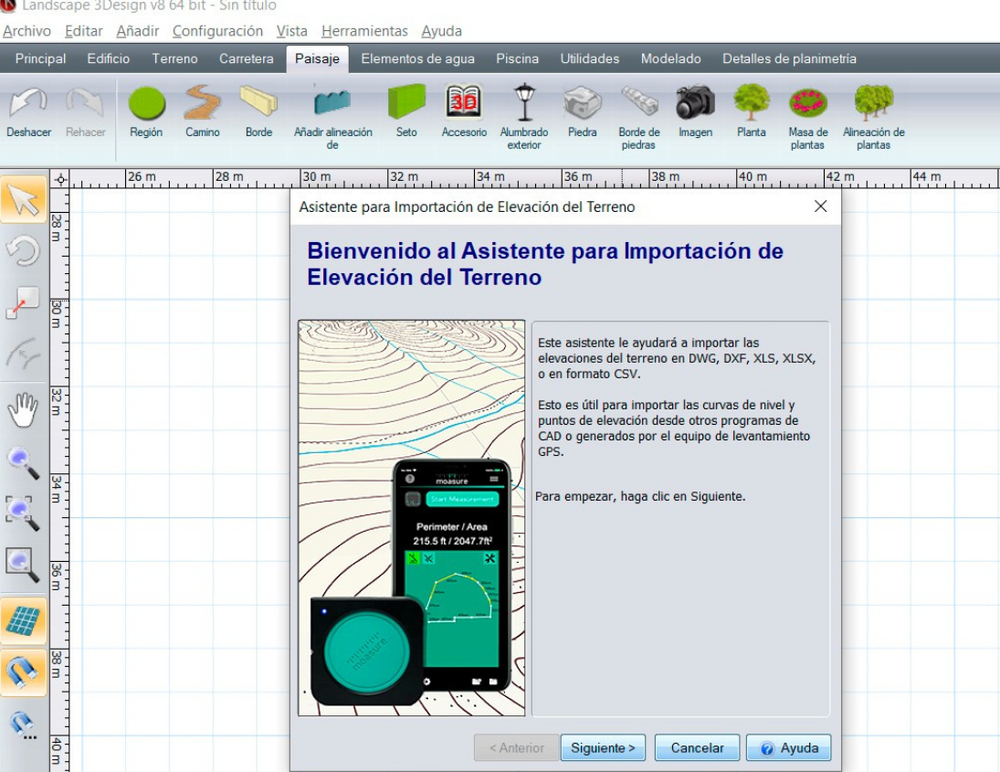This screenshot has height=772, width=1000.
Task: Open the Archivo menu
Action: coord(27,31)
